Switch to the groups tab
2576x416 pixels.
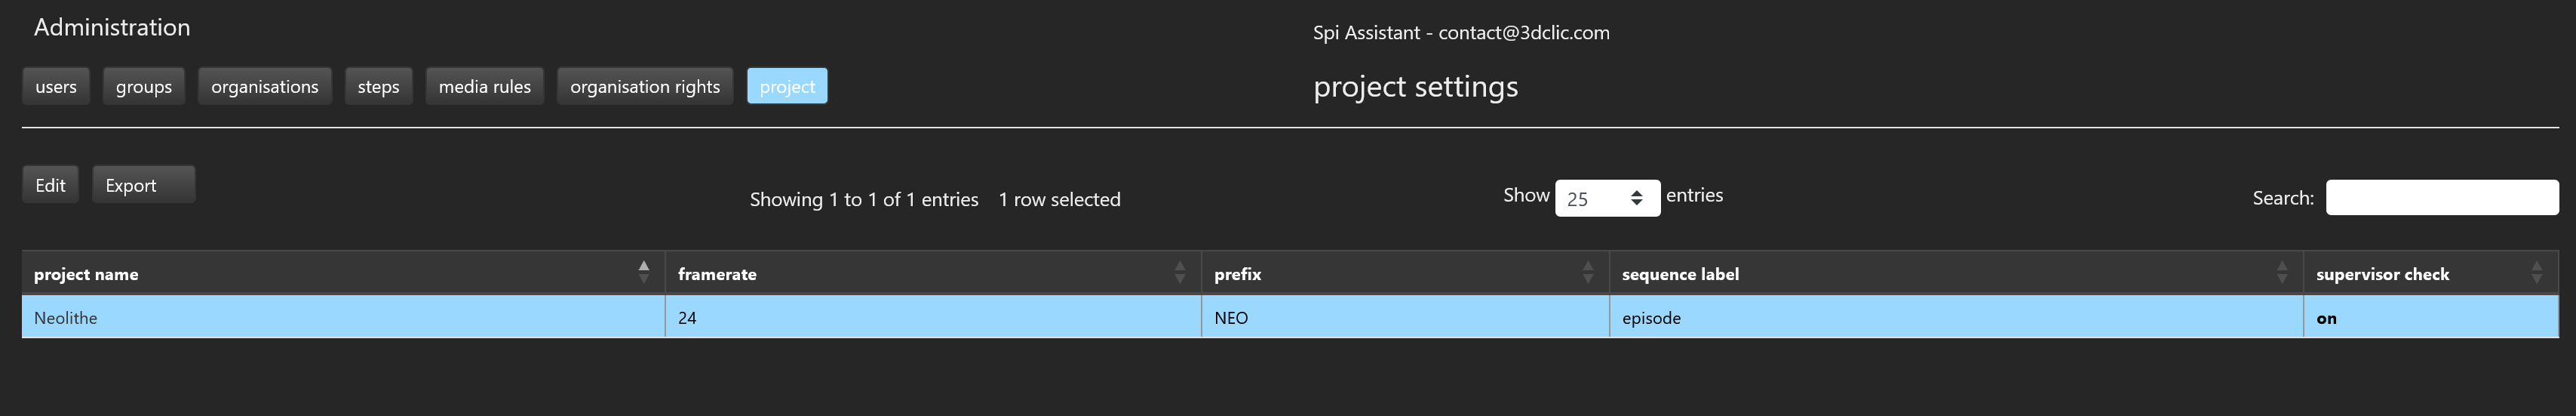144,87
